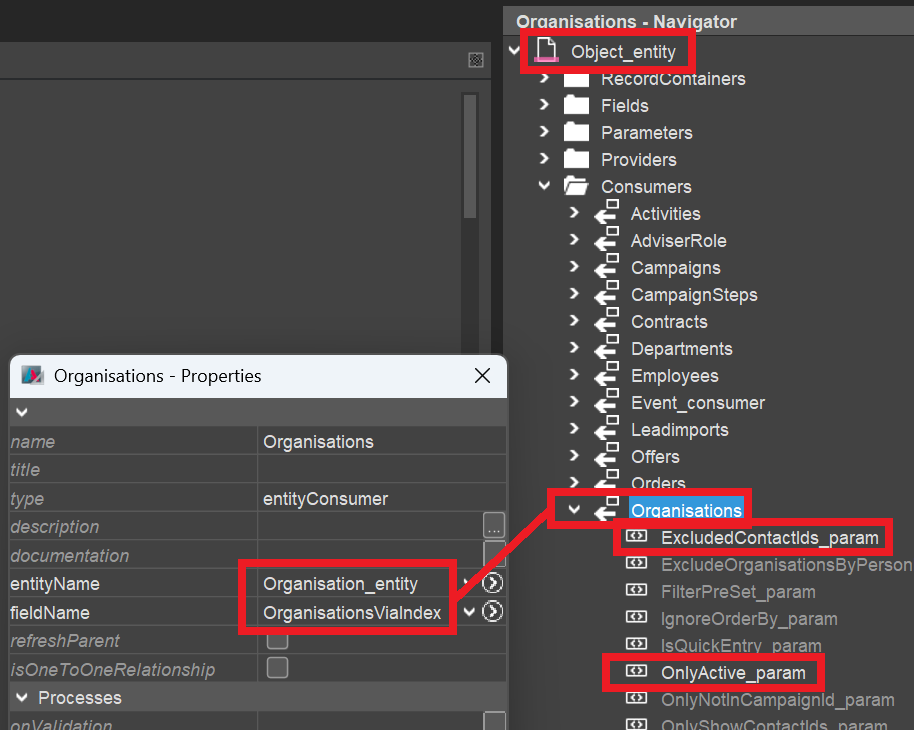Toggle the refreshParent checkbox
The width and height of the screenshot is (914, 730).
277,640
